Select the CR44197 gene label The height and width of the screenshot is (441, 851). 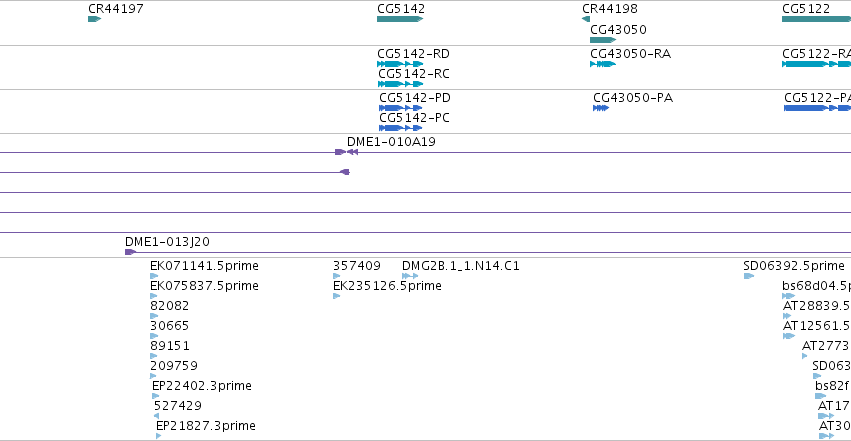[x=116, y=9]
